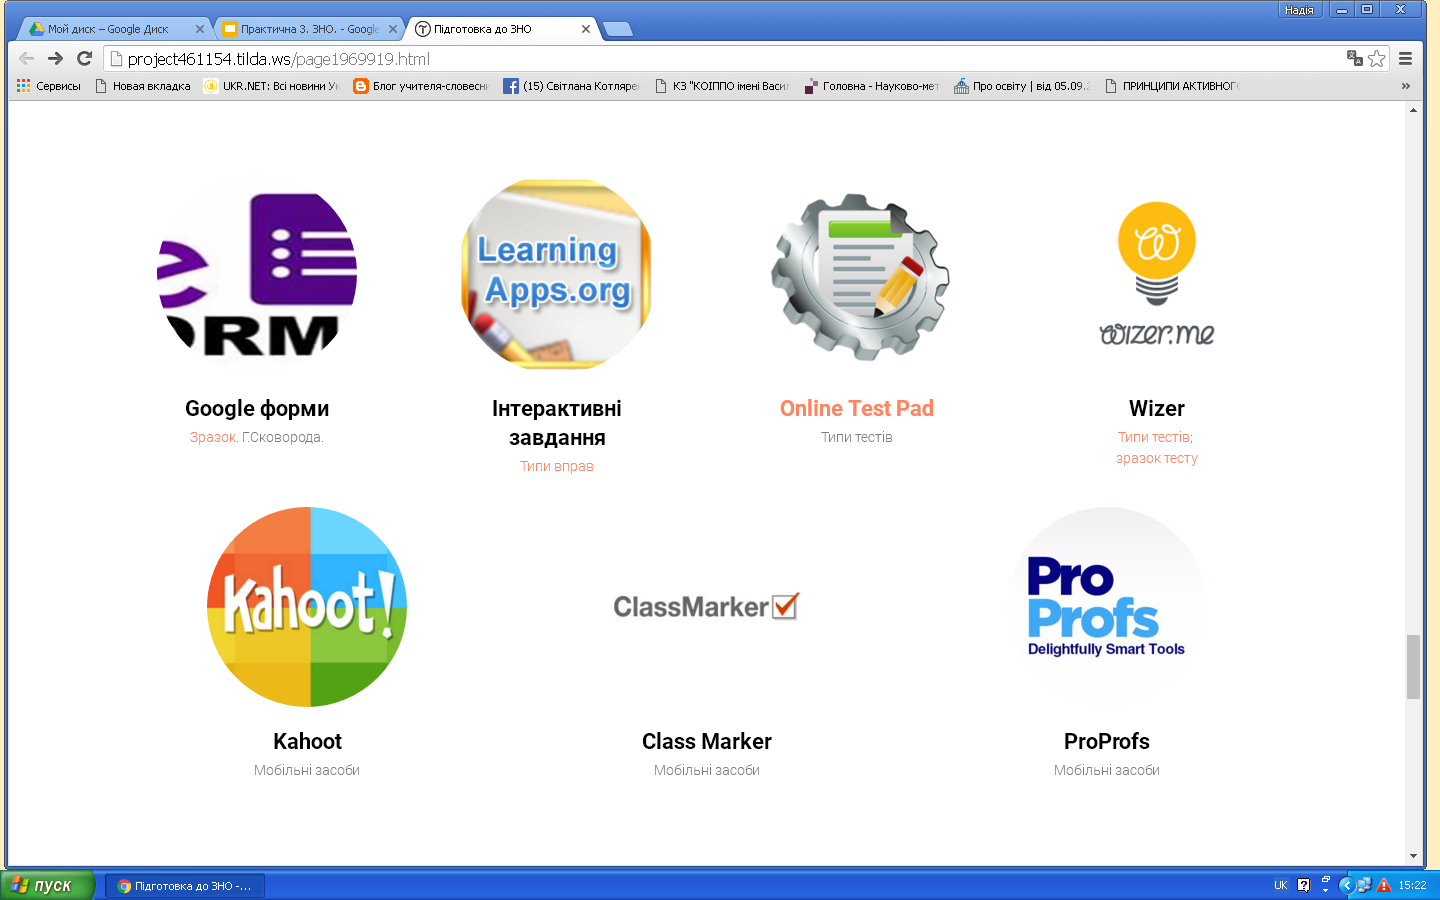Click 'Мобільні засоби' under ProProfs
The width and height of the screenshot is (1440, 900).
(x=1107, y=770)
